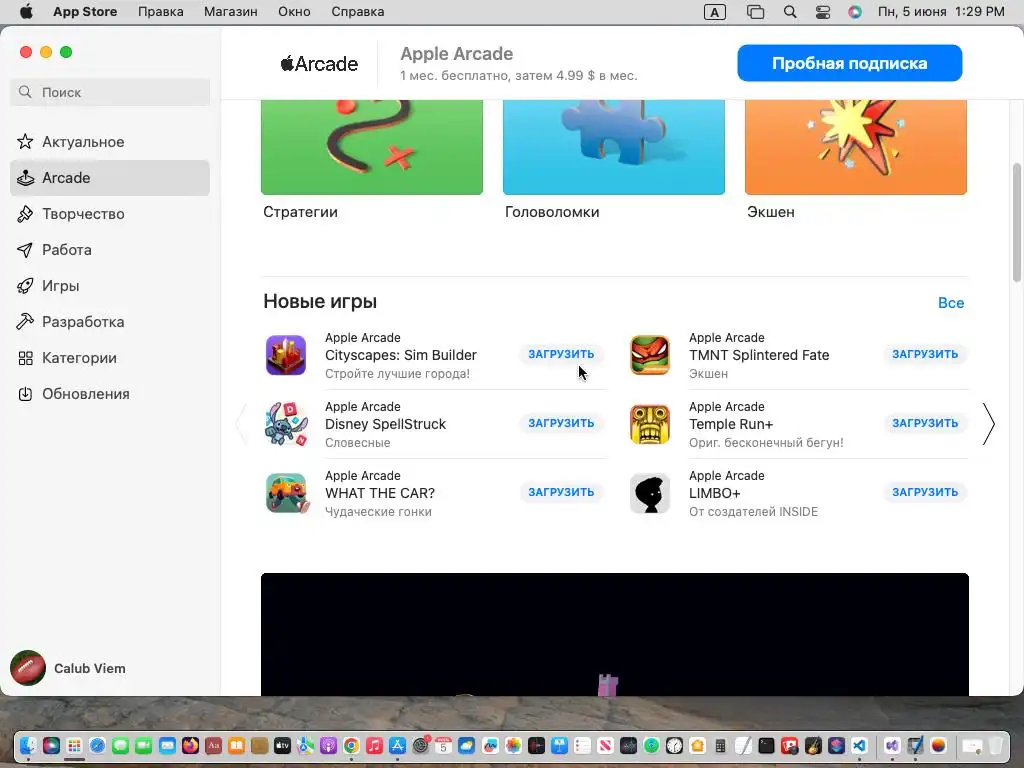Open Finder from the Dock
The image size is (1024, 768).
click(x=28, y=745)
